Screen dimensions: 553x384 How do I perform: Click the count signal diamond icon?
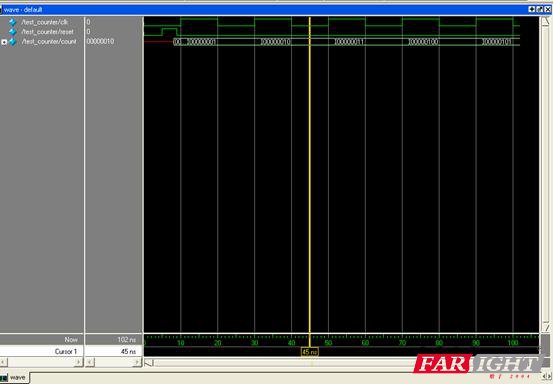[13, 42]
